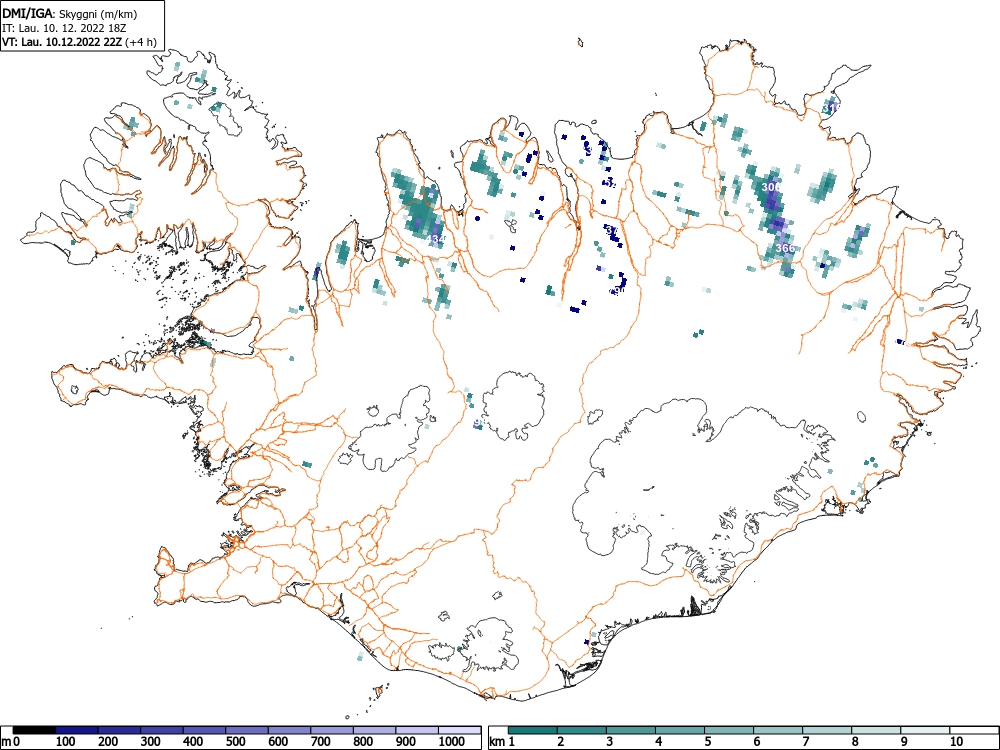Click the '300' label on metre scale
Screen dimensions: 1000x750
point(151,742)
